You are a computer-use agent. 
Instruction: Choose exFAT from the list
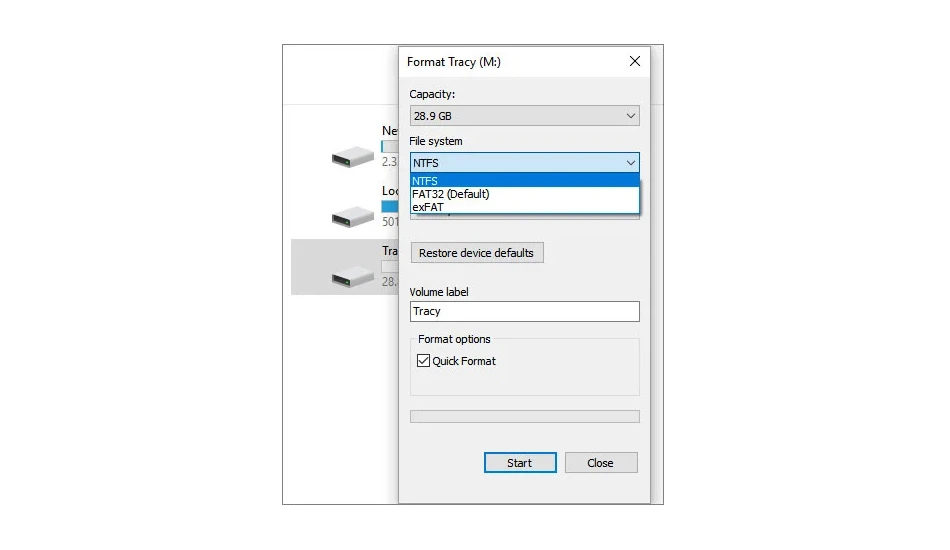click(525, 207)
